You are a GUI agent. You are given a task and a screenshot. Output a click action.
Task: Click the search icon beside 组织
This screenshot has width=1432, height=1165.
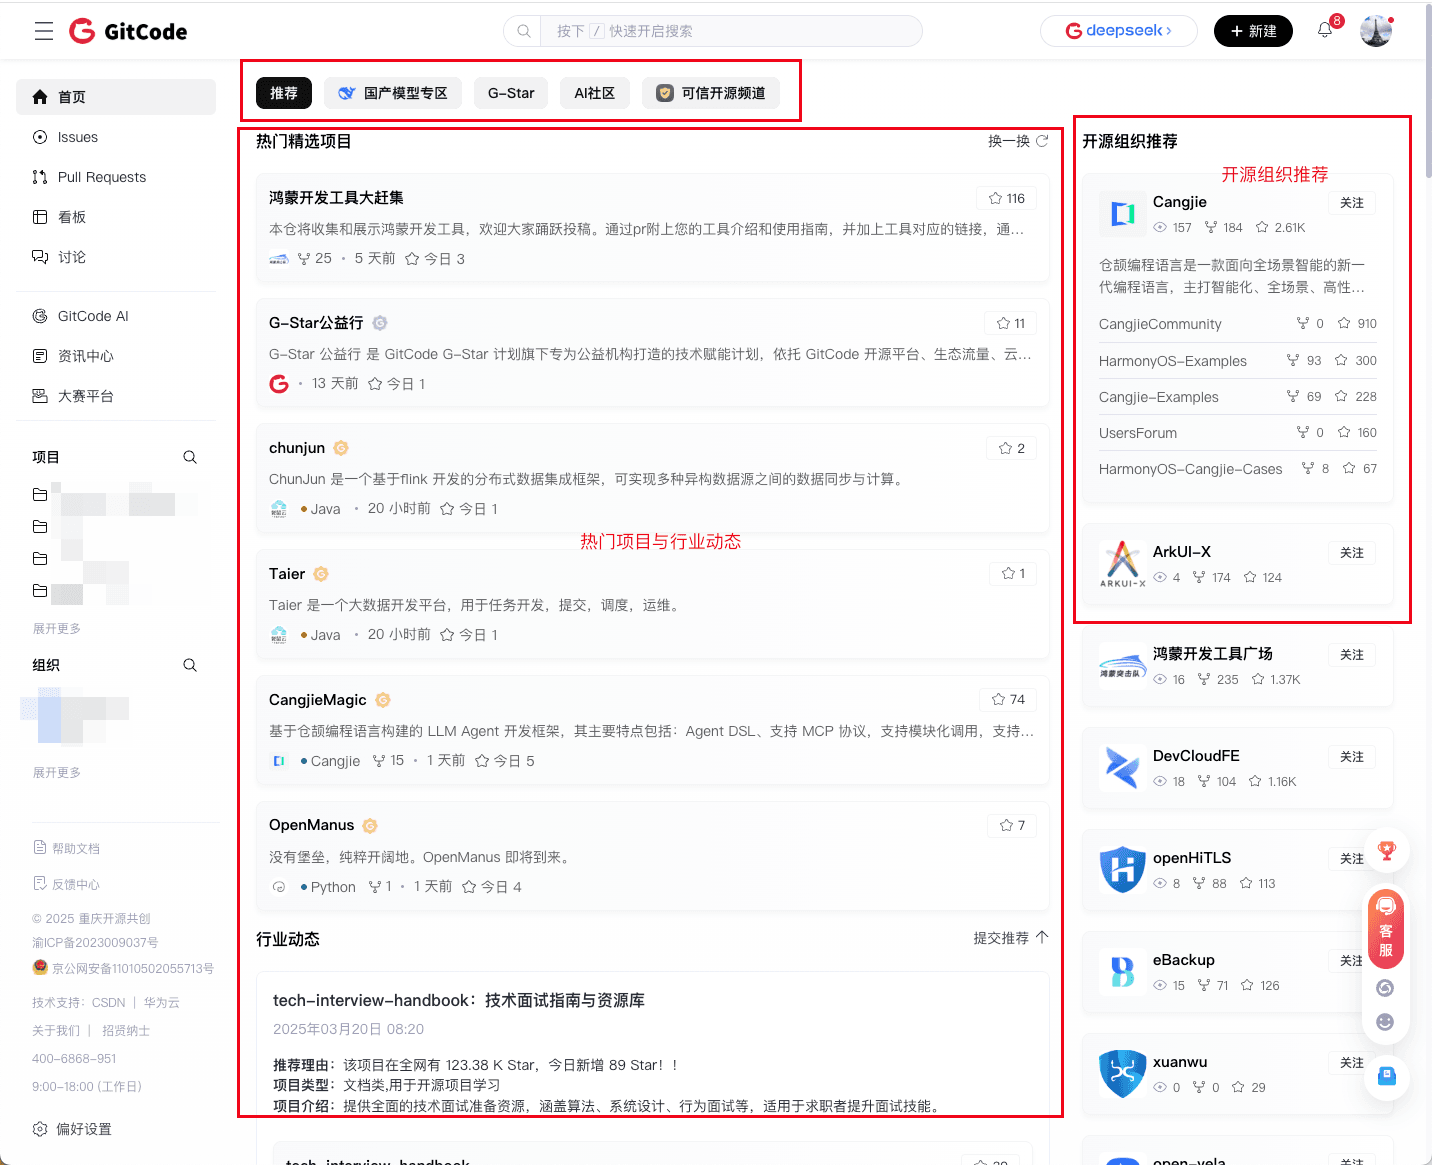pyautogui.click(x=190, y=665)
